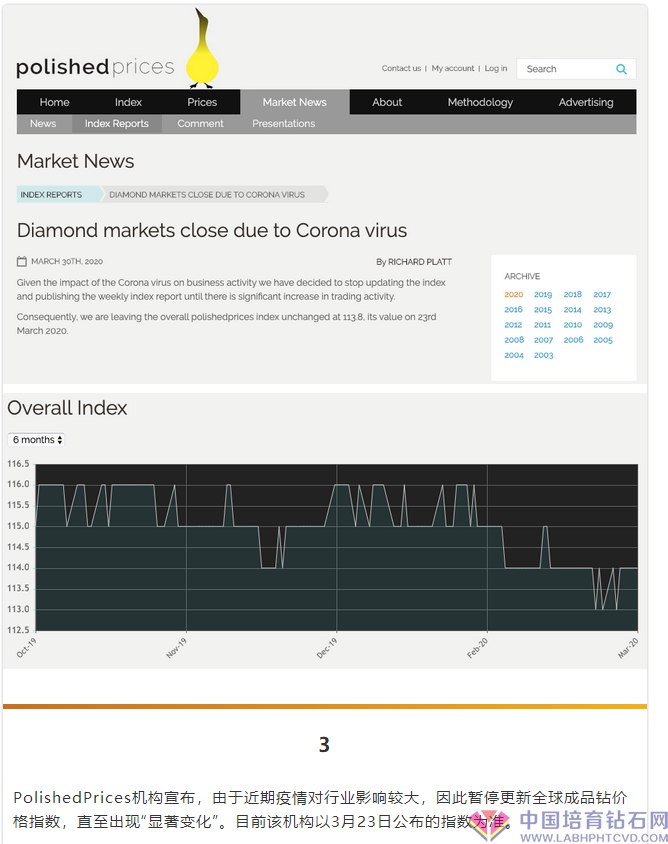Image resolution: width=668 pixels, height=844 pixels.
Task: Open the 2012 archive link
Action: [514, 325]
